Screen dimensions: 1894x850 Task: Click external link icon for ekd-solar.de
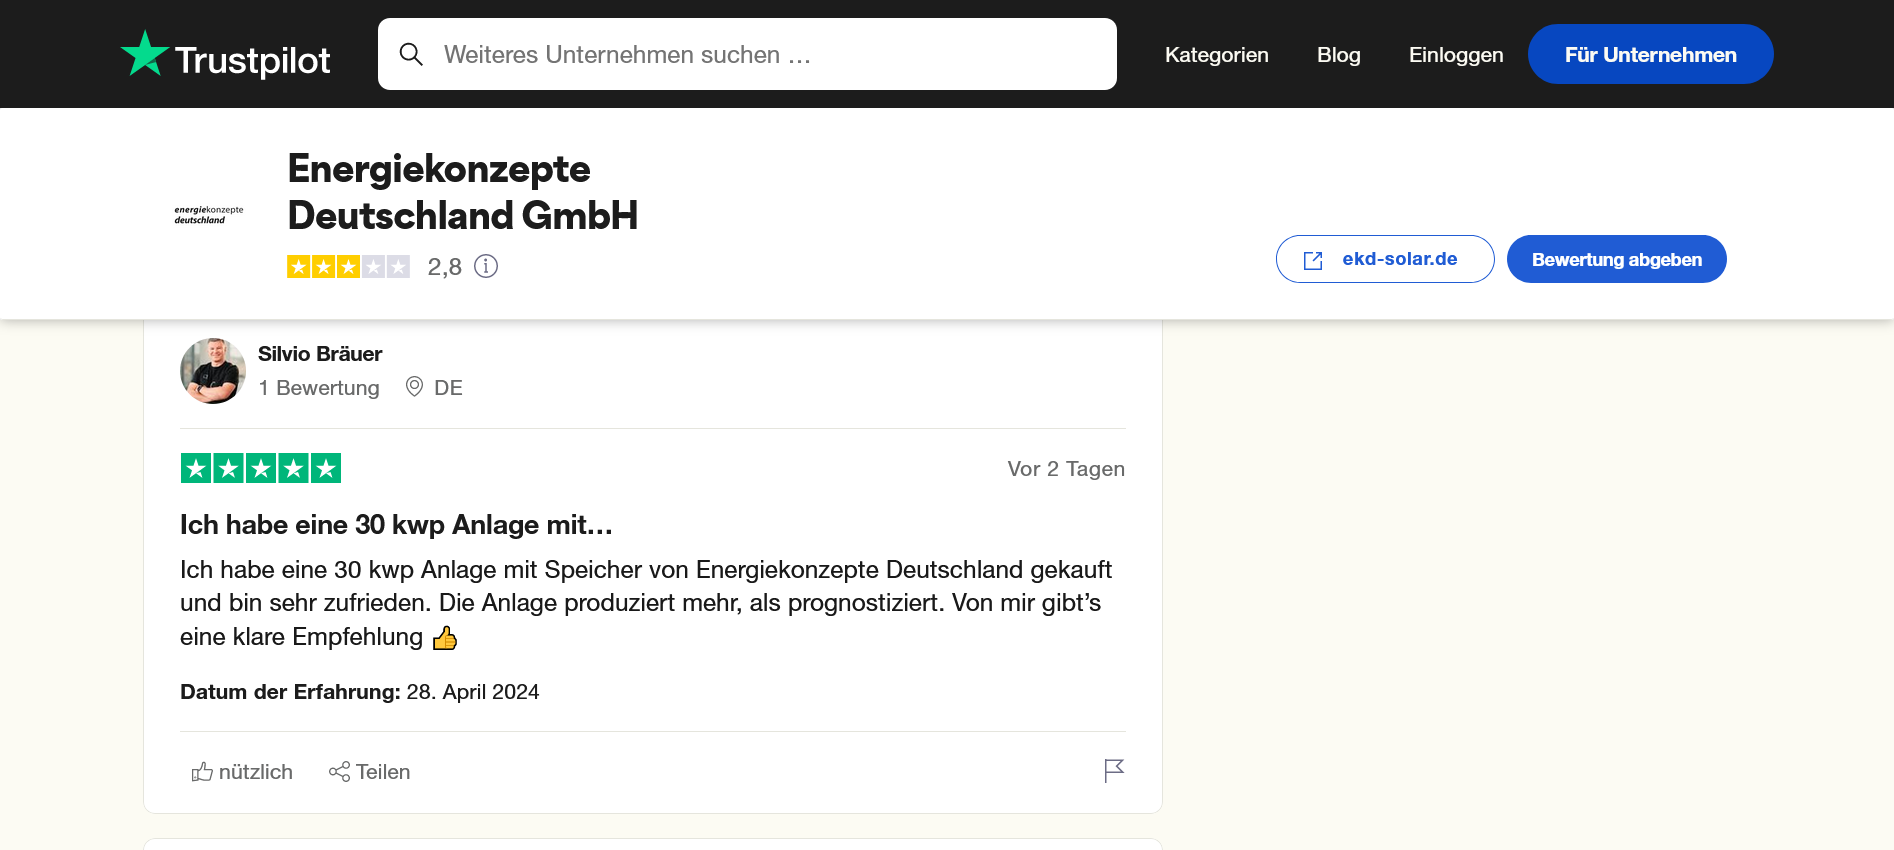[x=1313, y=260]
